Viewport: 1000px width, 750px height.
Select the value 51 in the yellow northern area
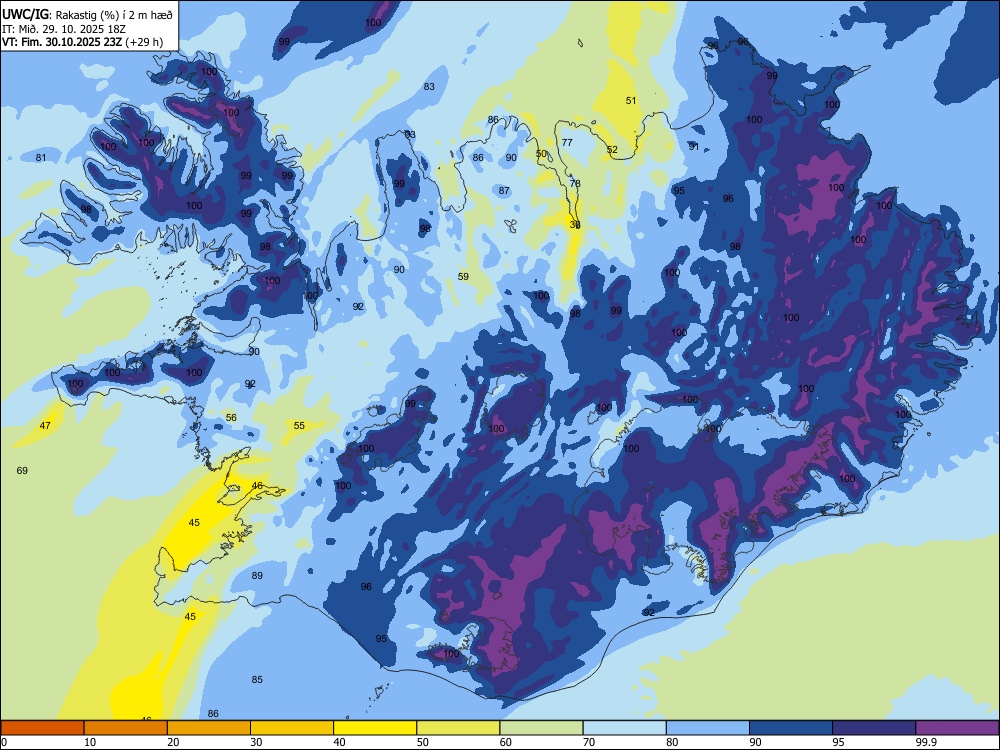(631, 100)
